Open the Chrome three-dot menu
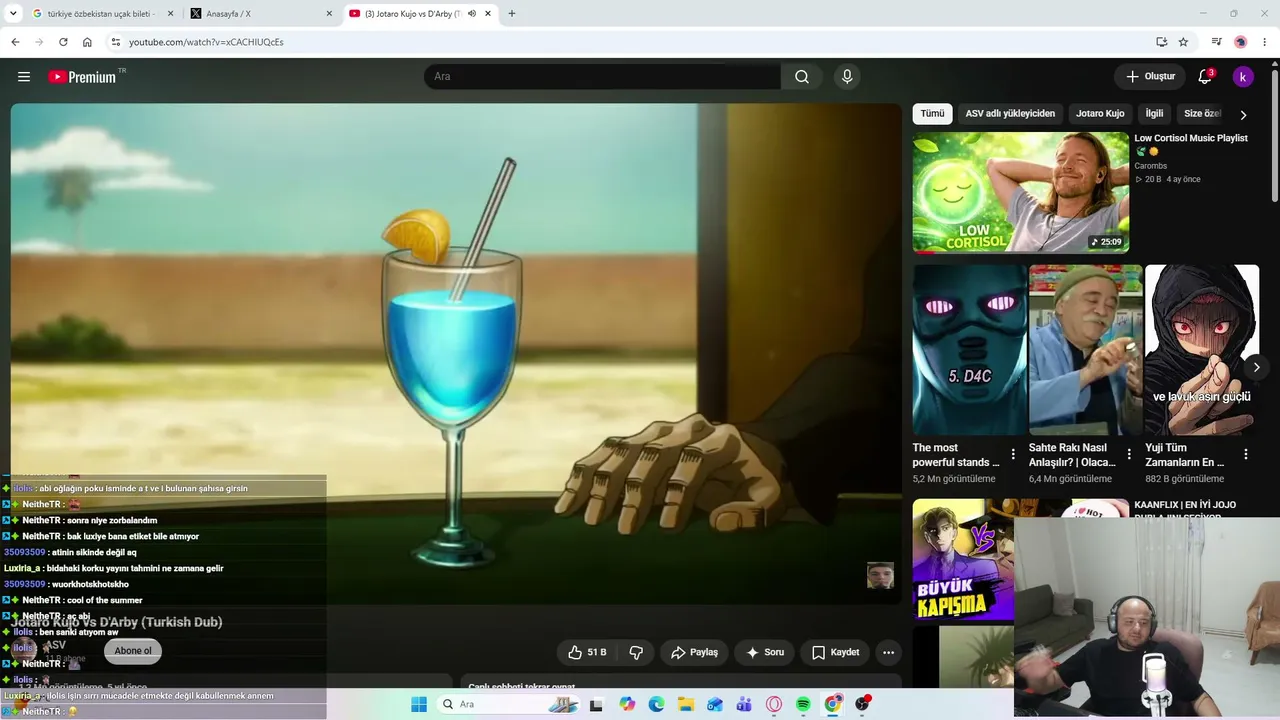The image size is (1280, 720). (1264, 42)
